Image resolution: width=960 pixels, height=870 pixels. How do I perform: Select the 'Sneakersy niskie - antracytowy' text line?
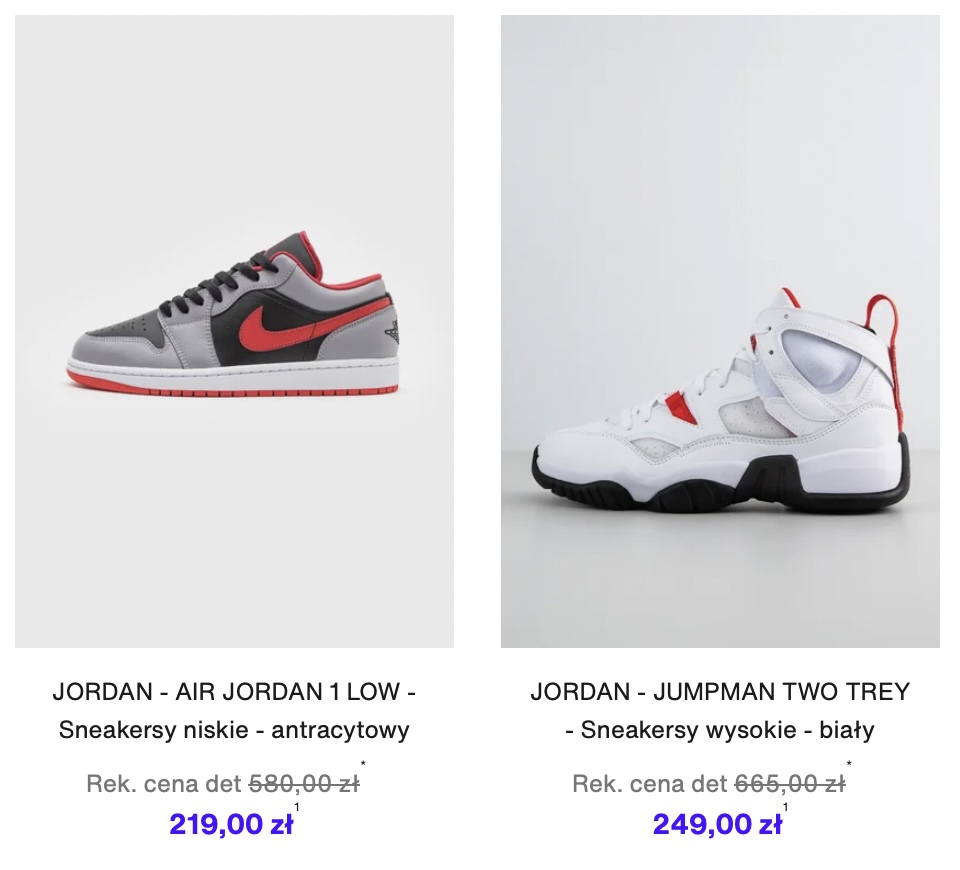tap(234, 730)
